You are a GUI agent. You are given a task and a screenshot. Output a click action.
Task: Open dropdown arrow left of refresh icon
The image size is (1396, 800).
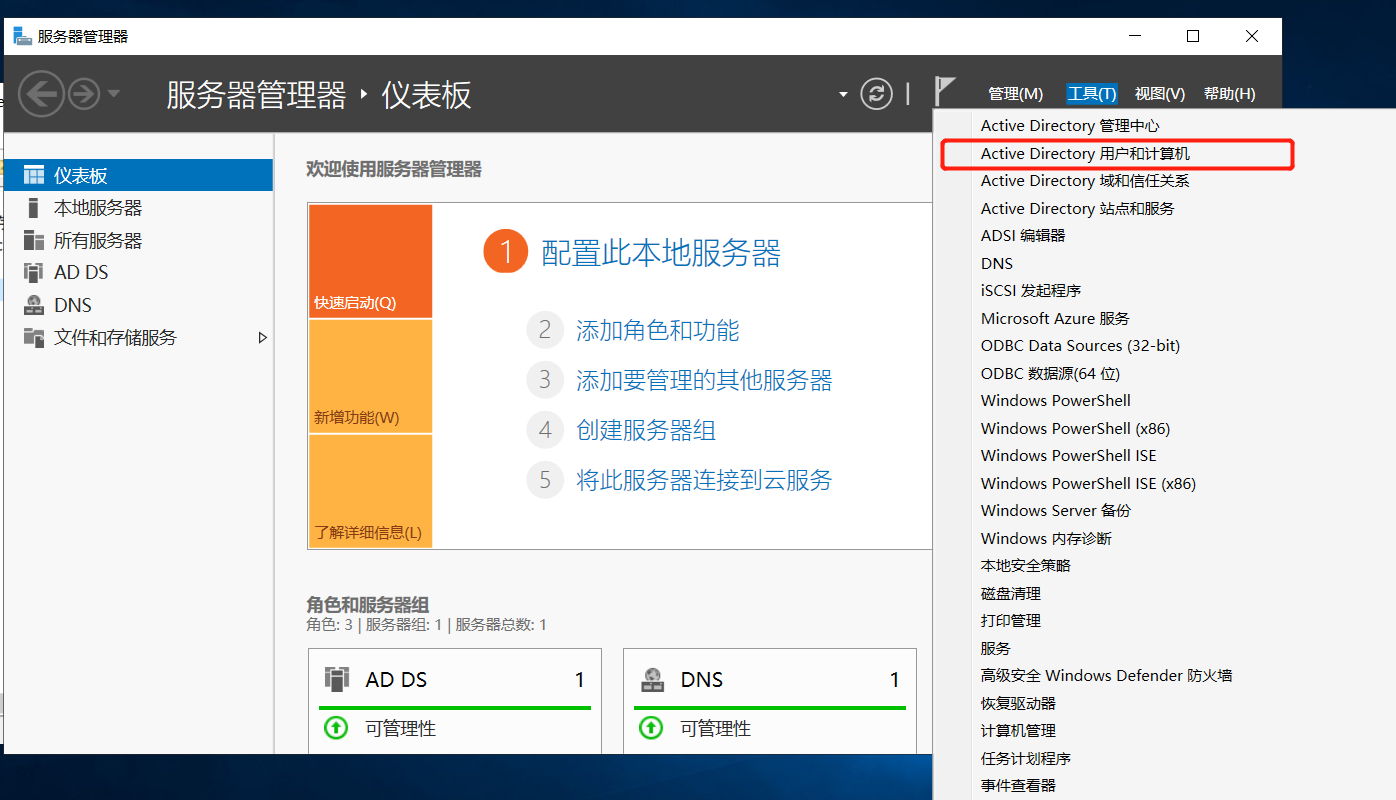point(843,95)
